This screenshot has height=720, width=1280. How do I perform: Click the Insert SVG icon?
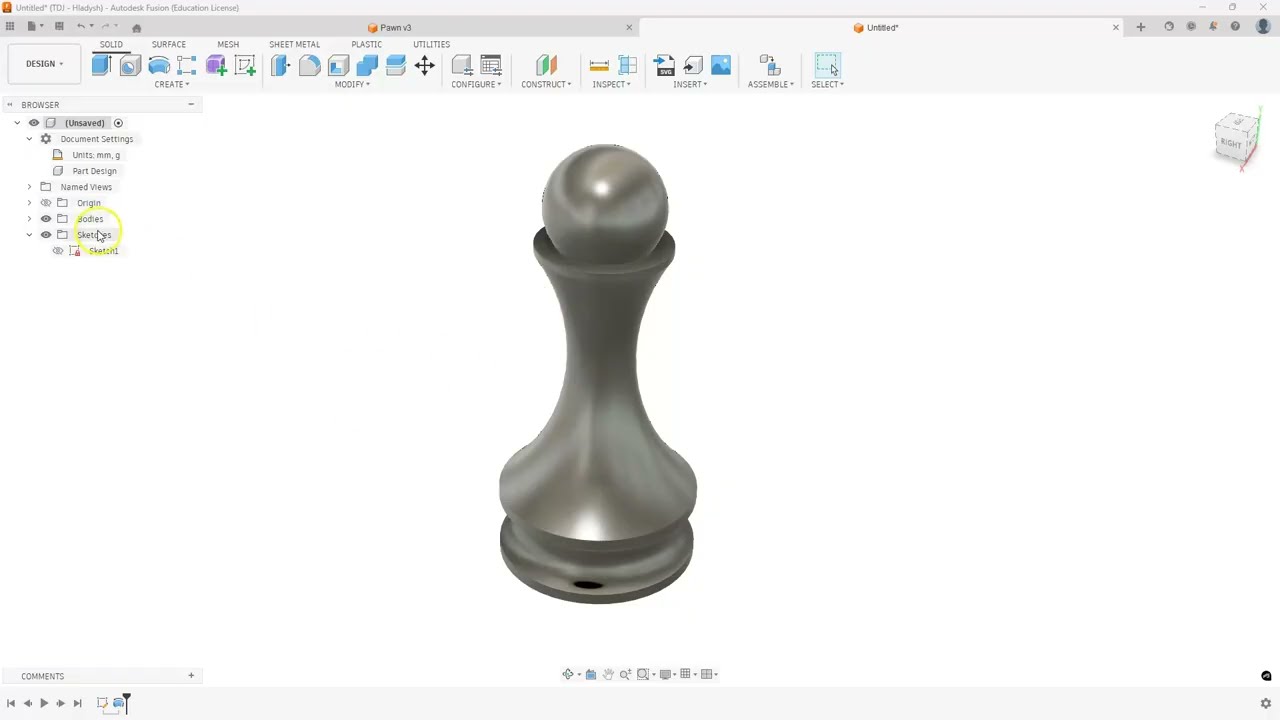[664, 66]
